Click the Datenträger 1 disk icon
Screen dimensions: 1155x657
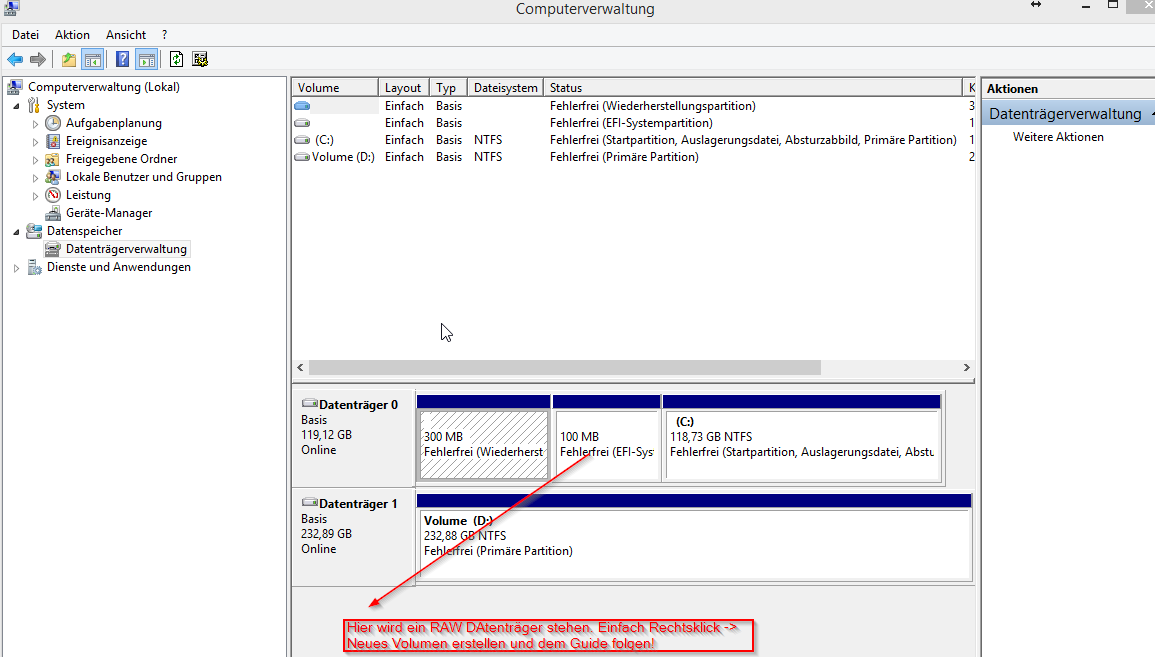309,502
